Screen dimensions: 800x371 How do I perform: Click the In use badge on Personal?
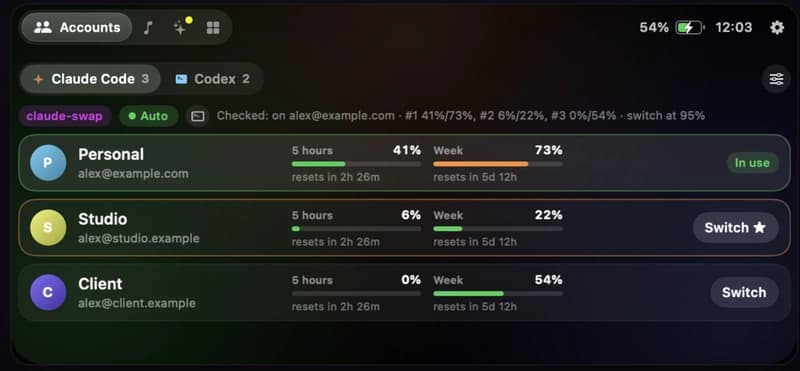pyautogui.click(x=752, y=163)
